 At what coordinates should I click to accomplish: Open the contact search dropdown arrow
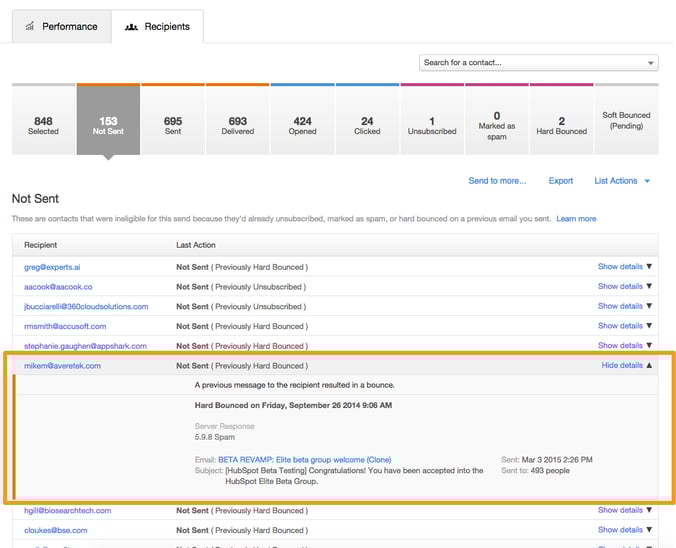click(651, 63)
